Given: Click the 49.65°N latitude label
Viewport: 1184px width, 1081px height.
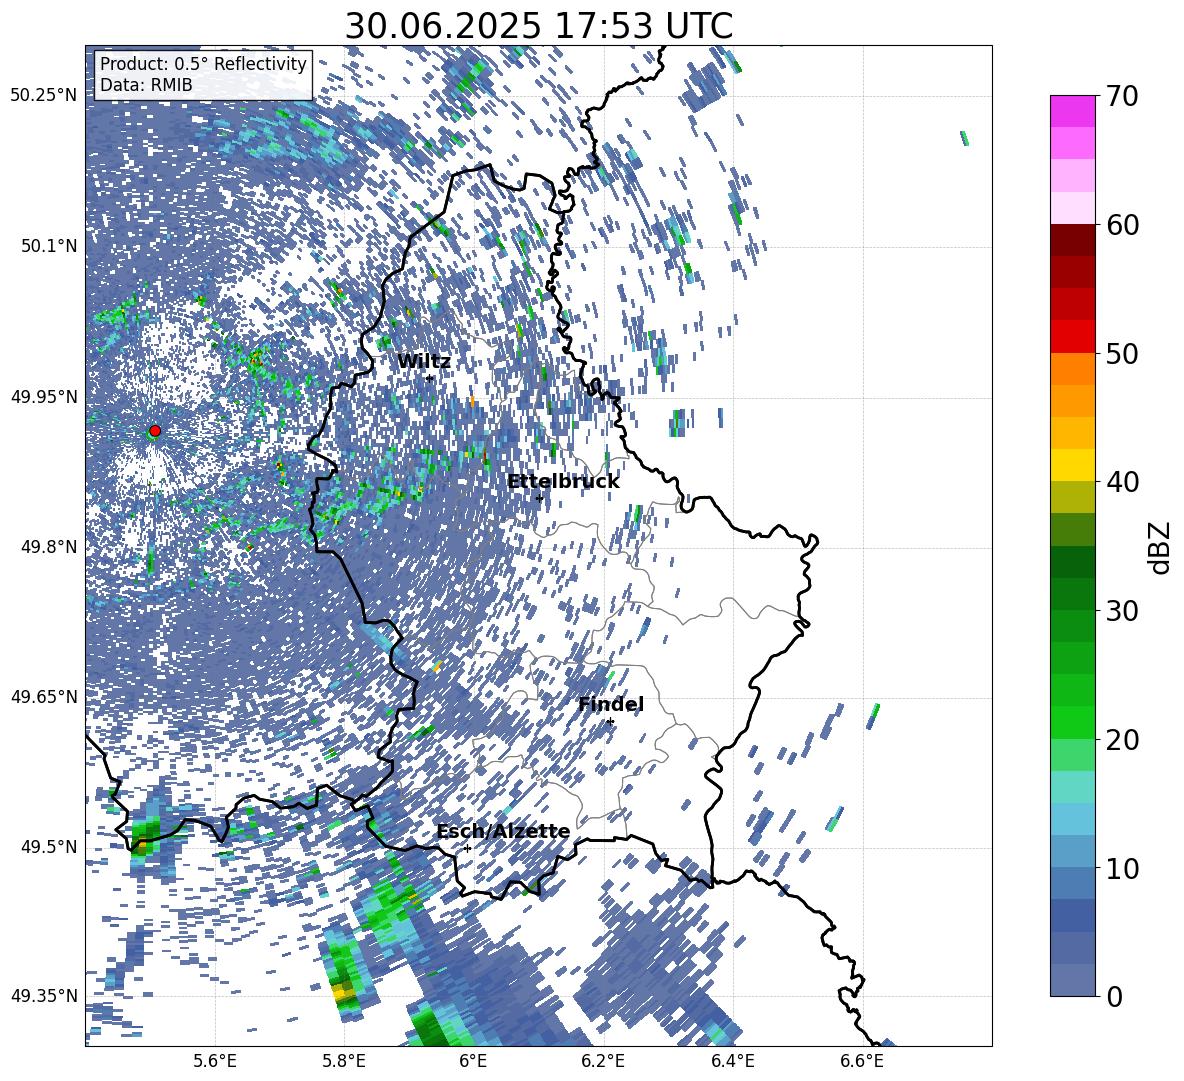Looking at the screenshot, I should pyautogui.click(x=44, y=697).
